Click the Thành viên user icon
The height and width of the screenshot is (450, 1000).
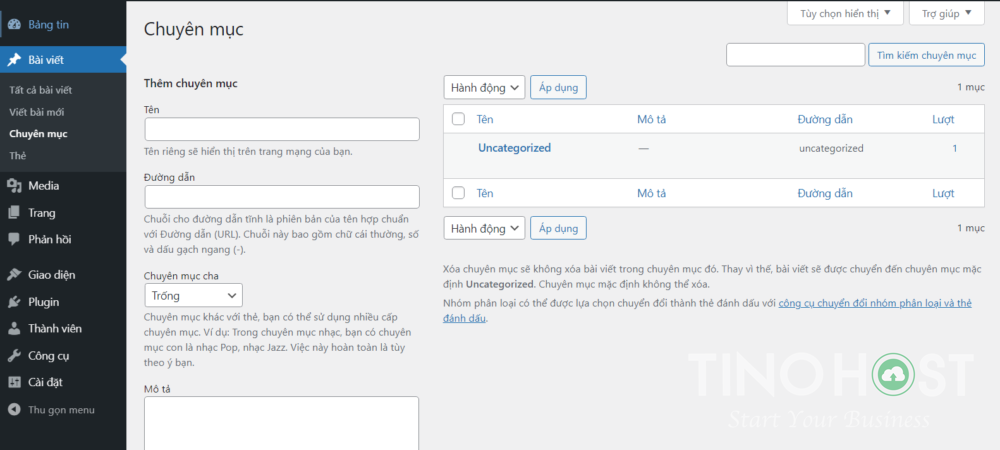(x=14, y=329)
